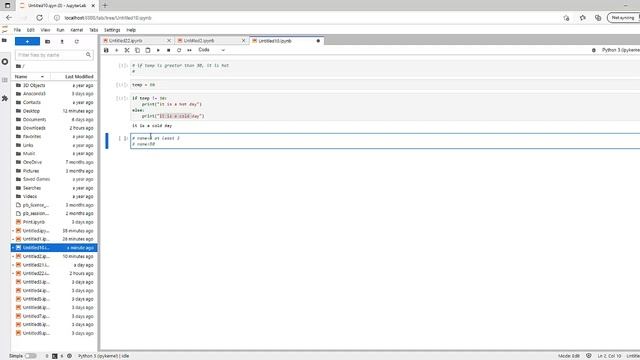Image resolution: width=640 pixels, height=360 pixels.
Task: Select the Downloads folder
Action: tap(54, 128)
